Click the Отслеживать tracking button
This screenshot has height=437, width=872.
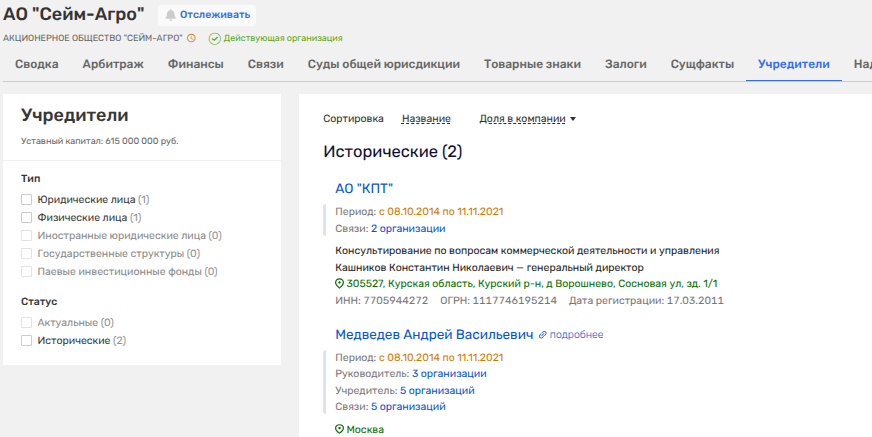207,15
